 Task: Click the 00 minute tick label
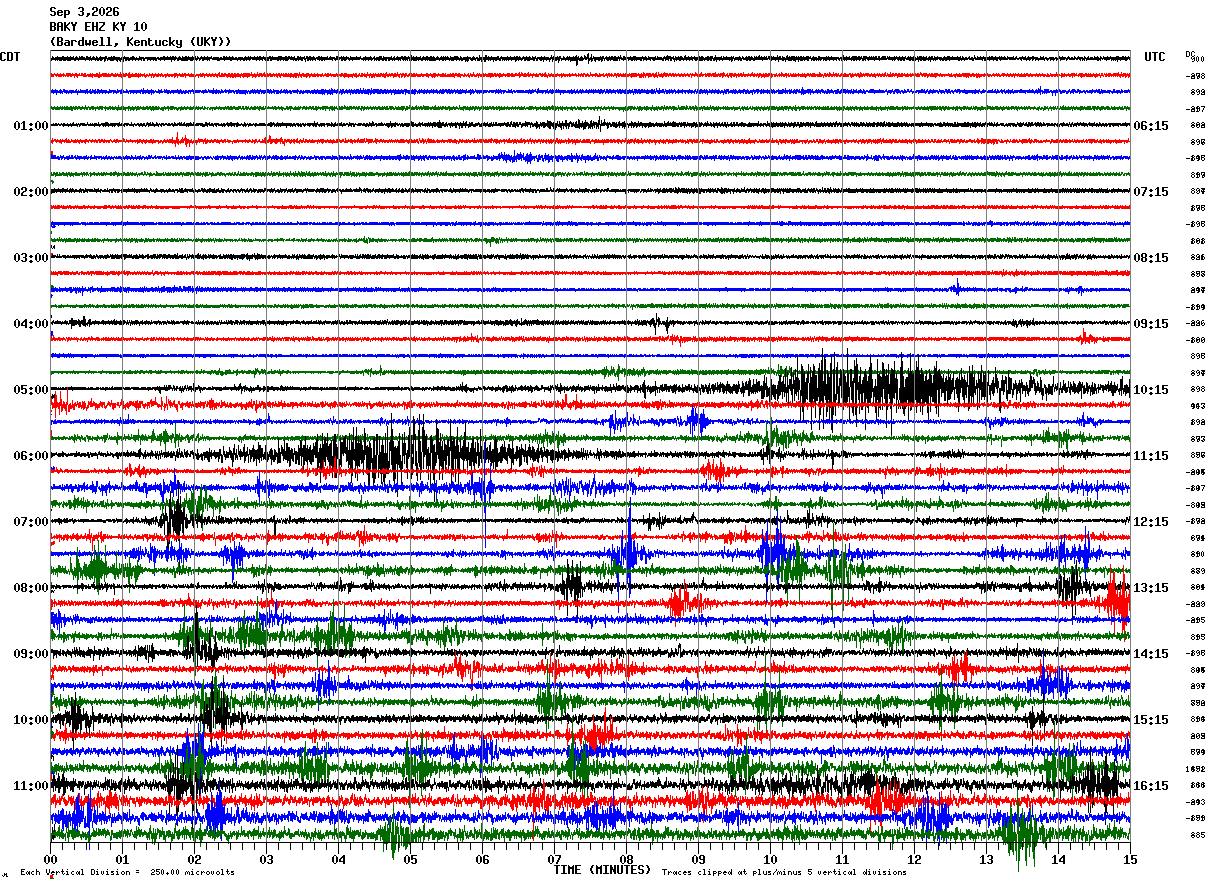click(51, 859)
